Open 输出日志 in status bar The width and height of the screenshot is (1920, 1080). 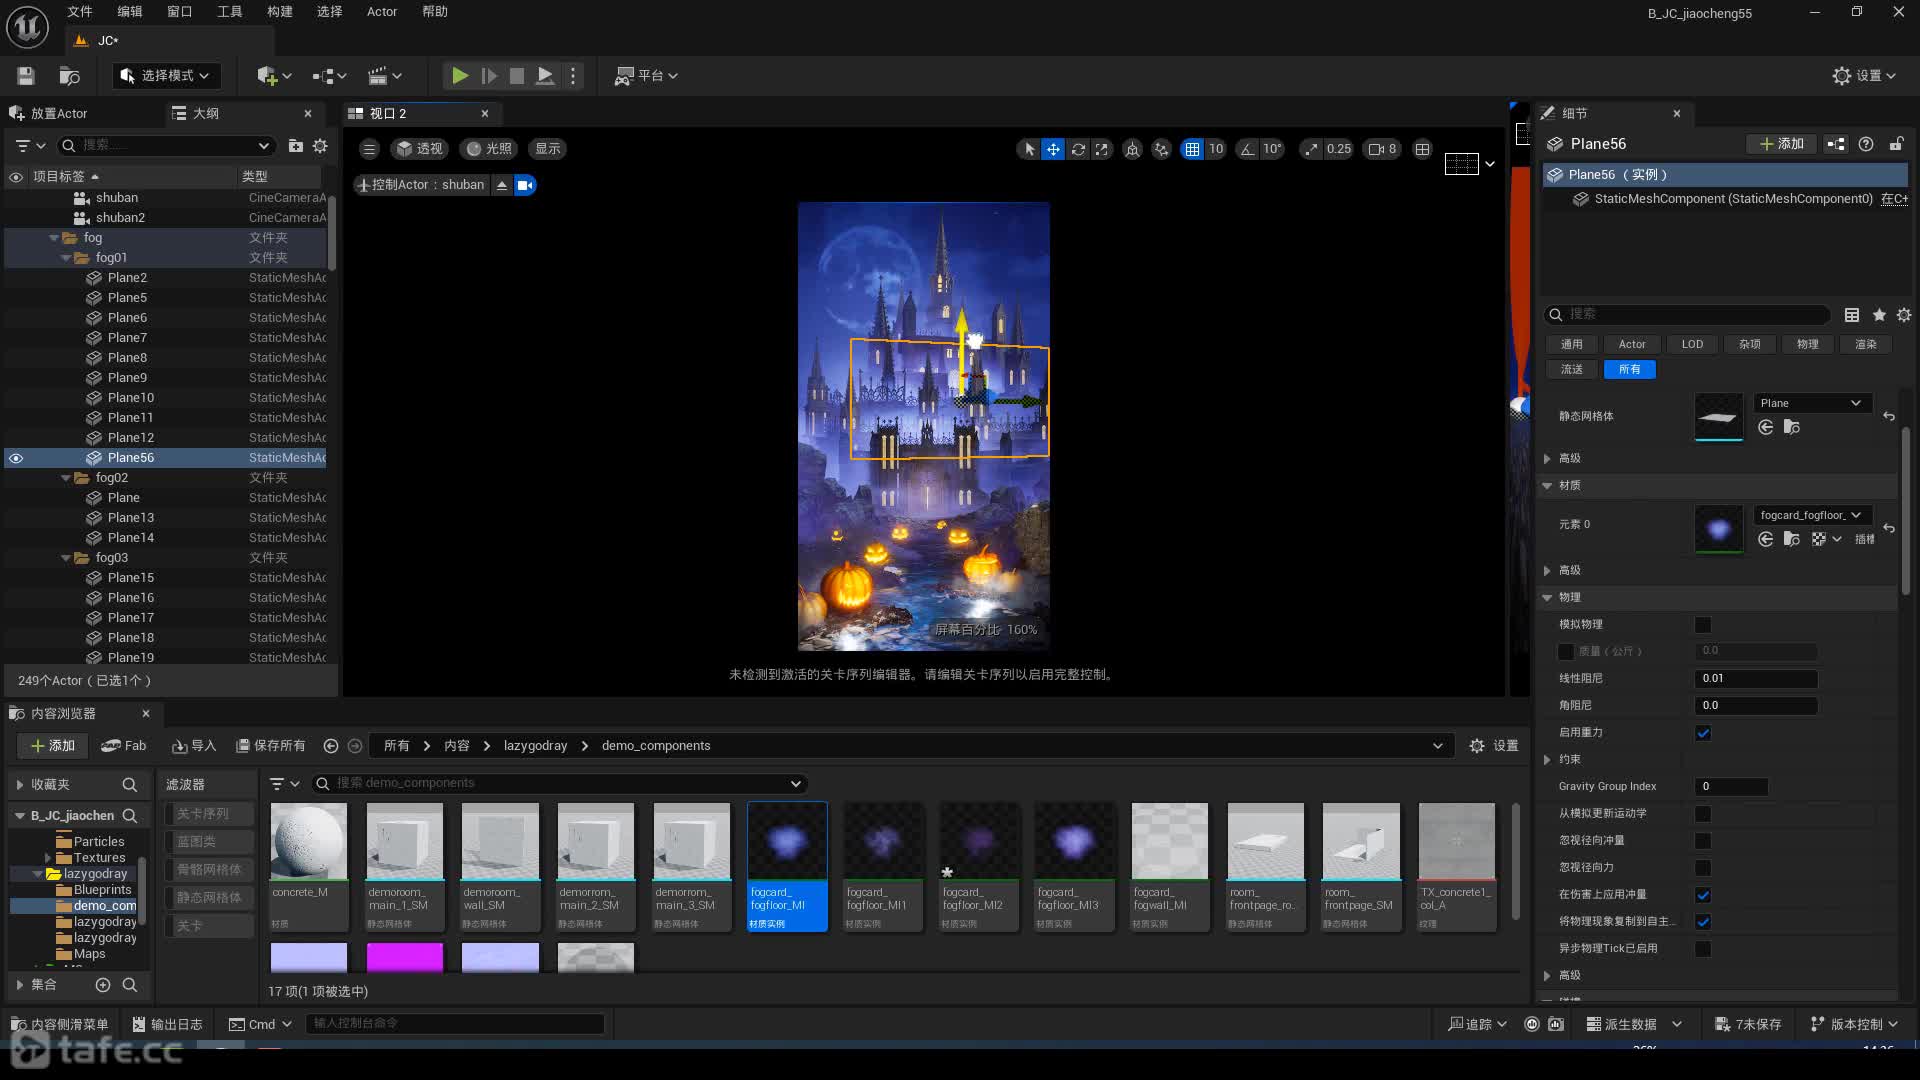click(x=168, y=1025)
